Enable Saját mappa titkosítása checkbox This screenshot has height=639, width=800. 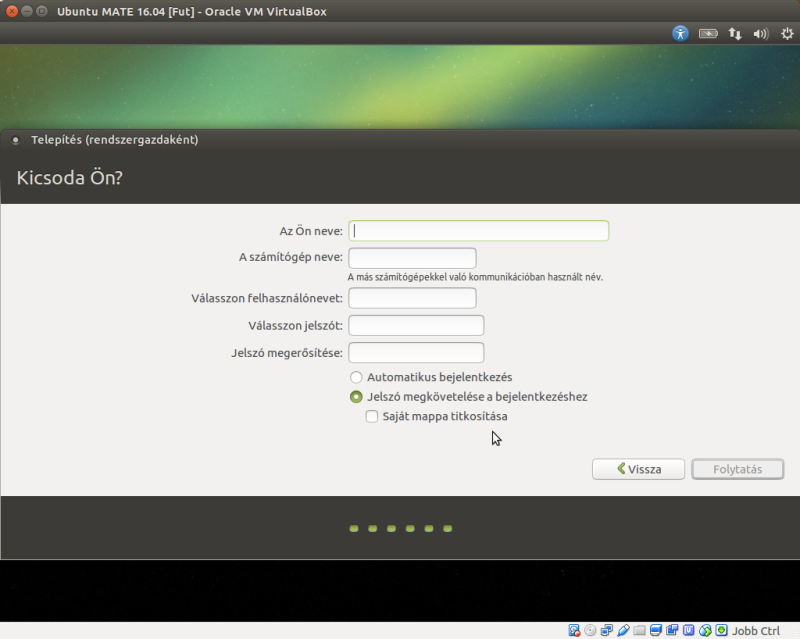[372, 416]
